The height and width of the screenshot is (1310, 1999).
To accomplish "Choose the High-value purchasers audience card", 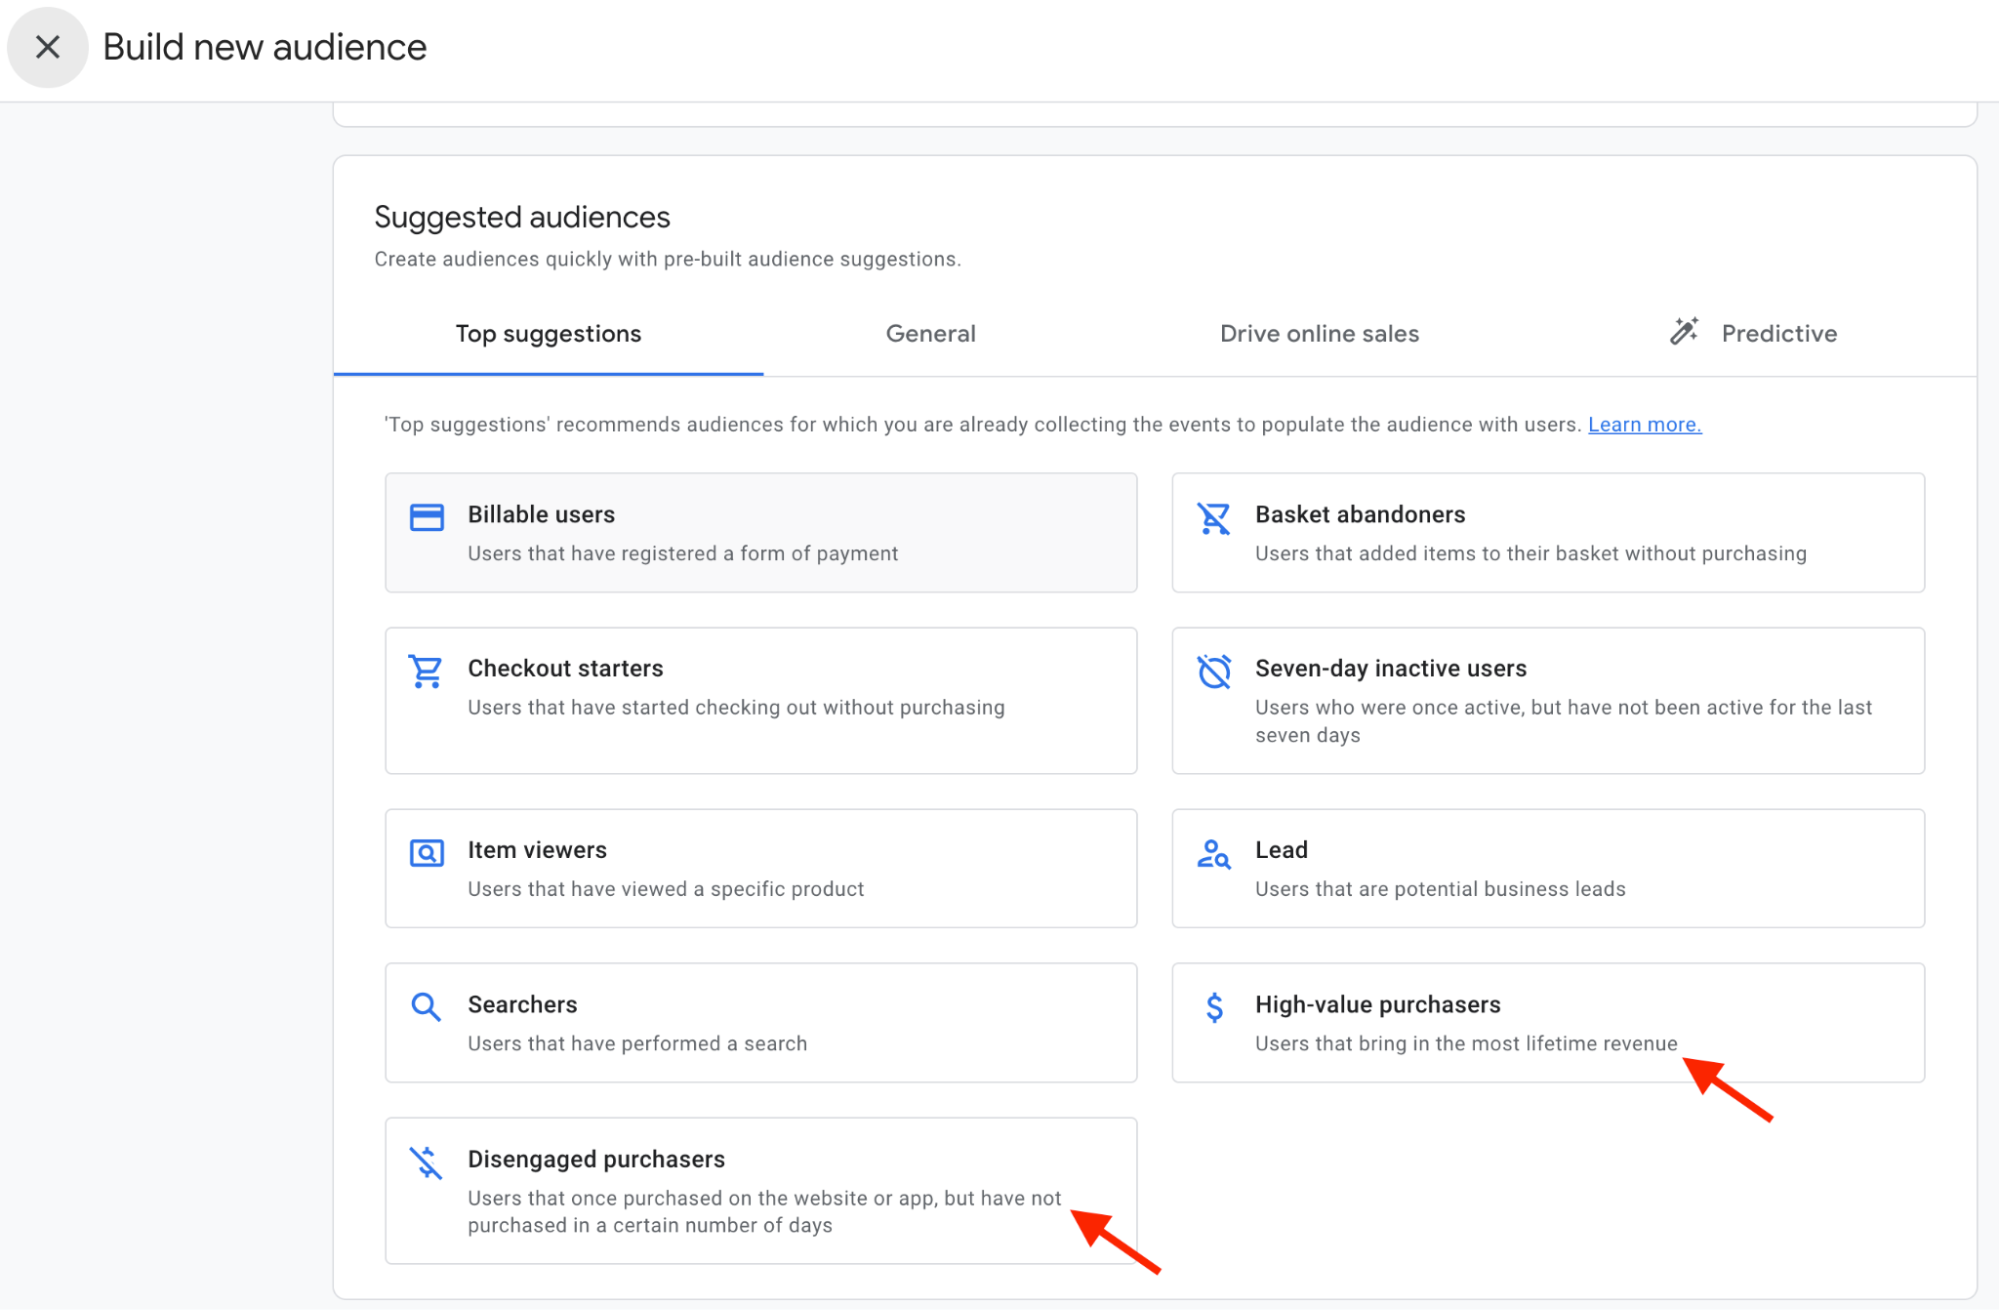I will click(x=1548, y=1022).
